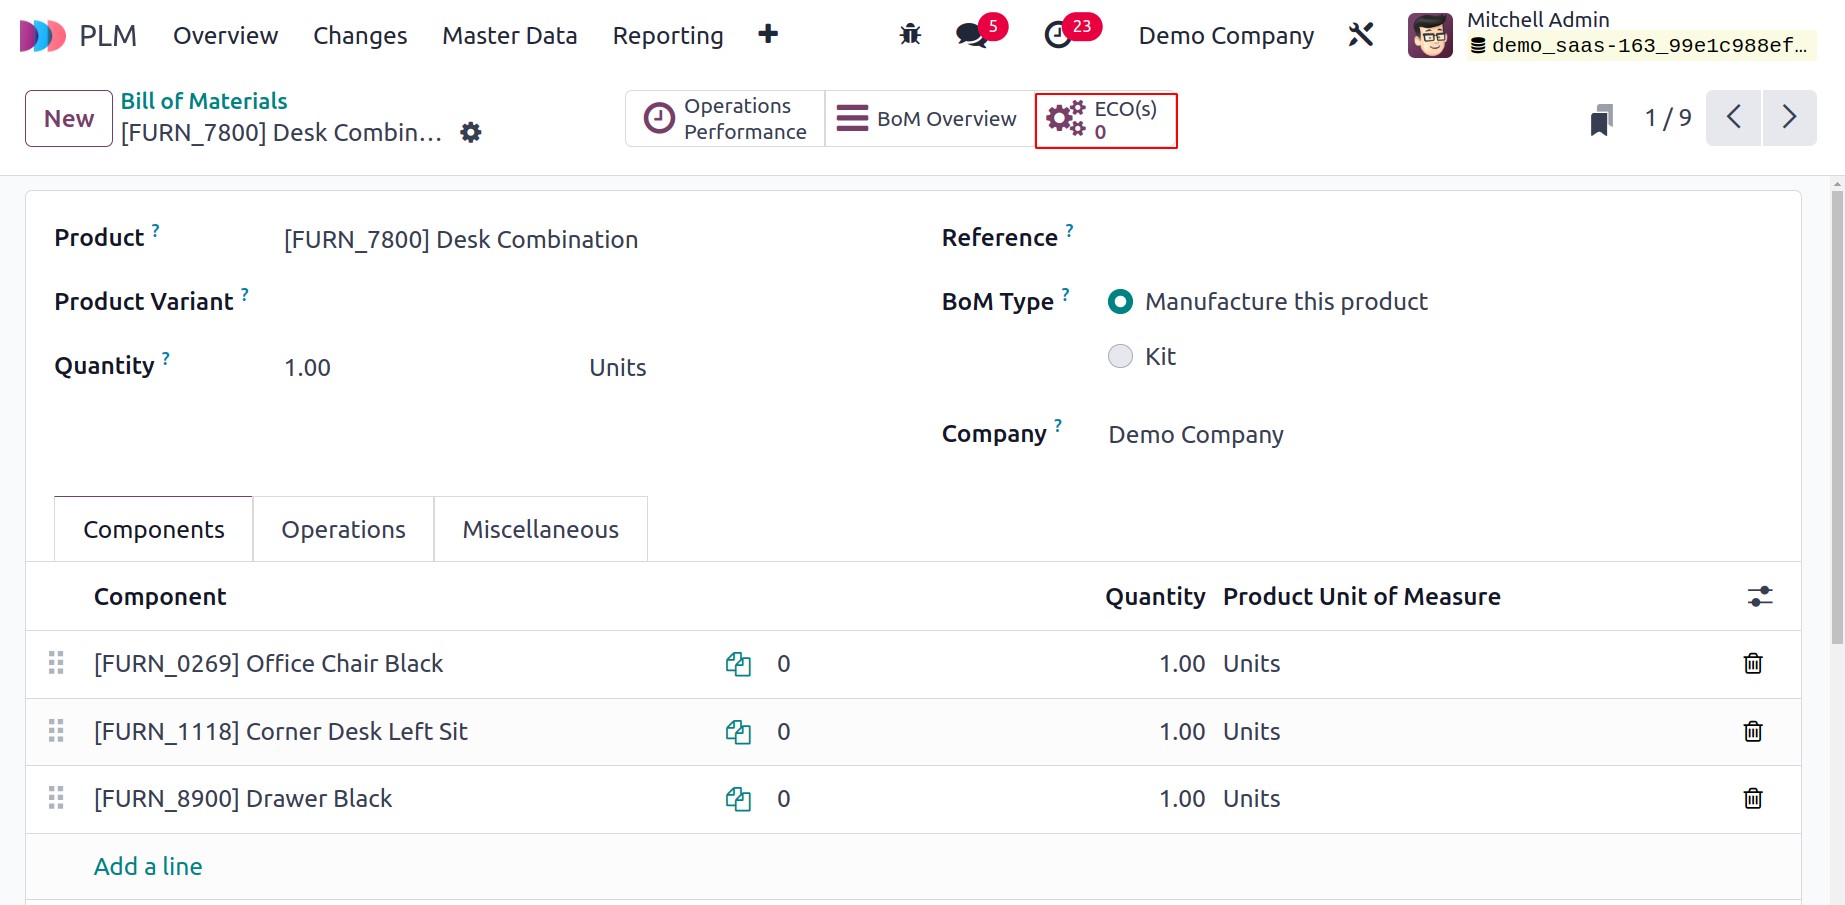Open the debug bug icon menu

910,35
